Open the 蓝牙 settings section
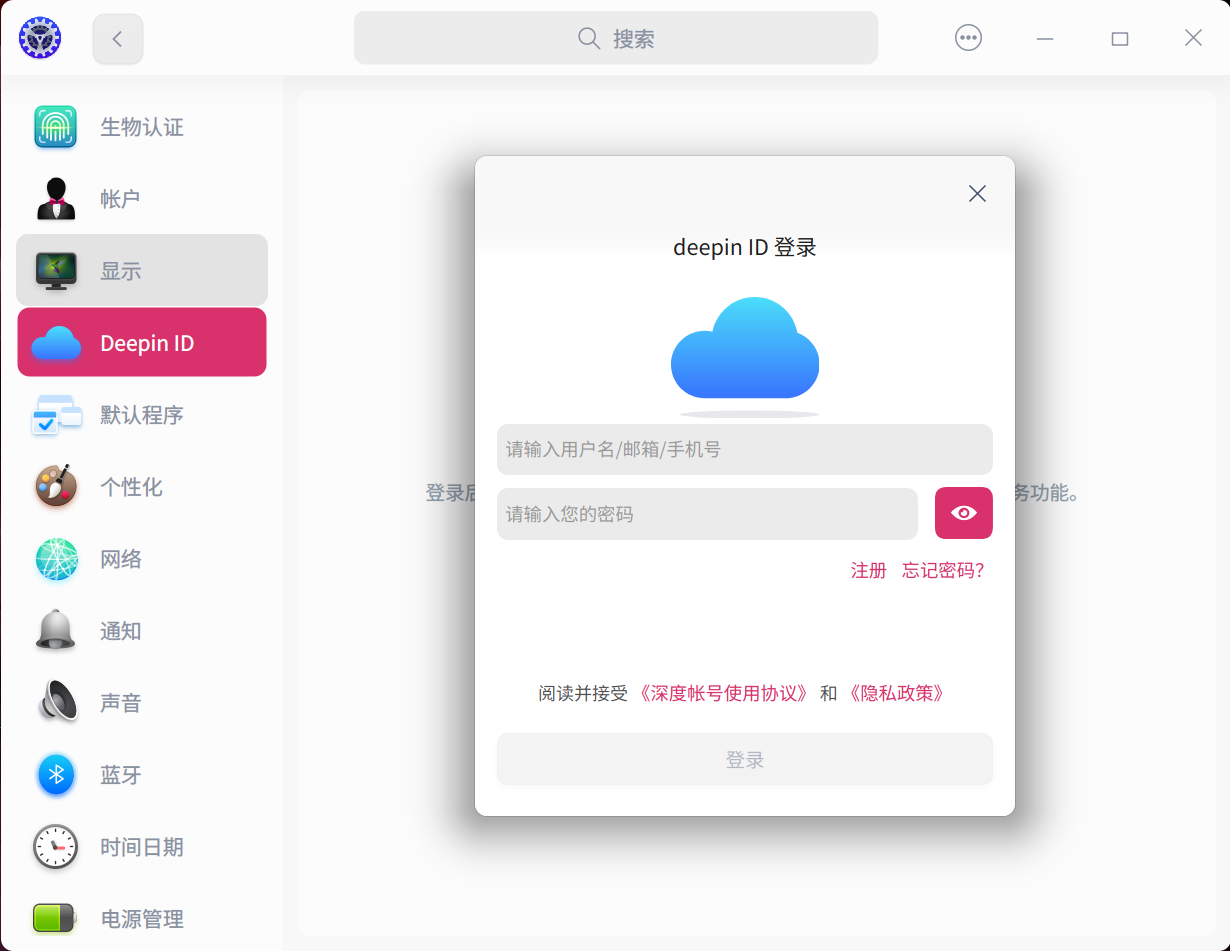This screenshot has height=951, width=1230. pos(142,775)
